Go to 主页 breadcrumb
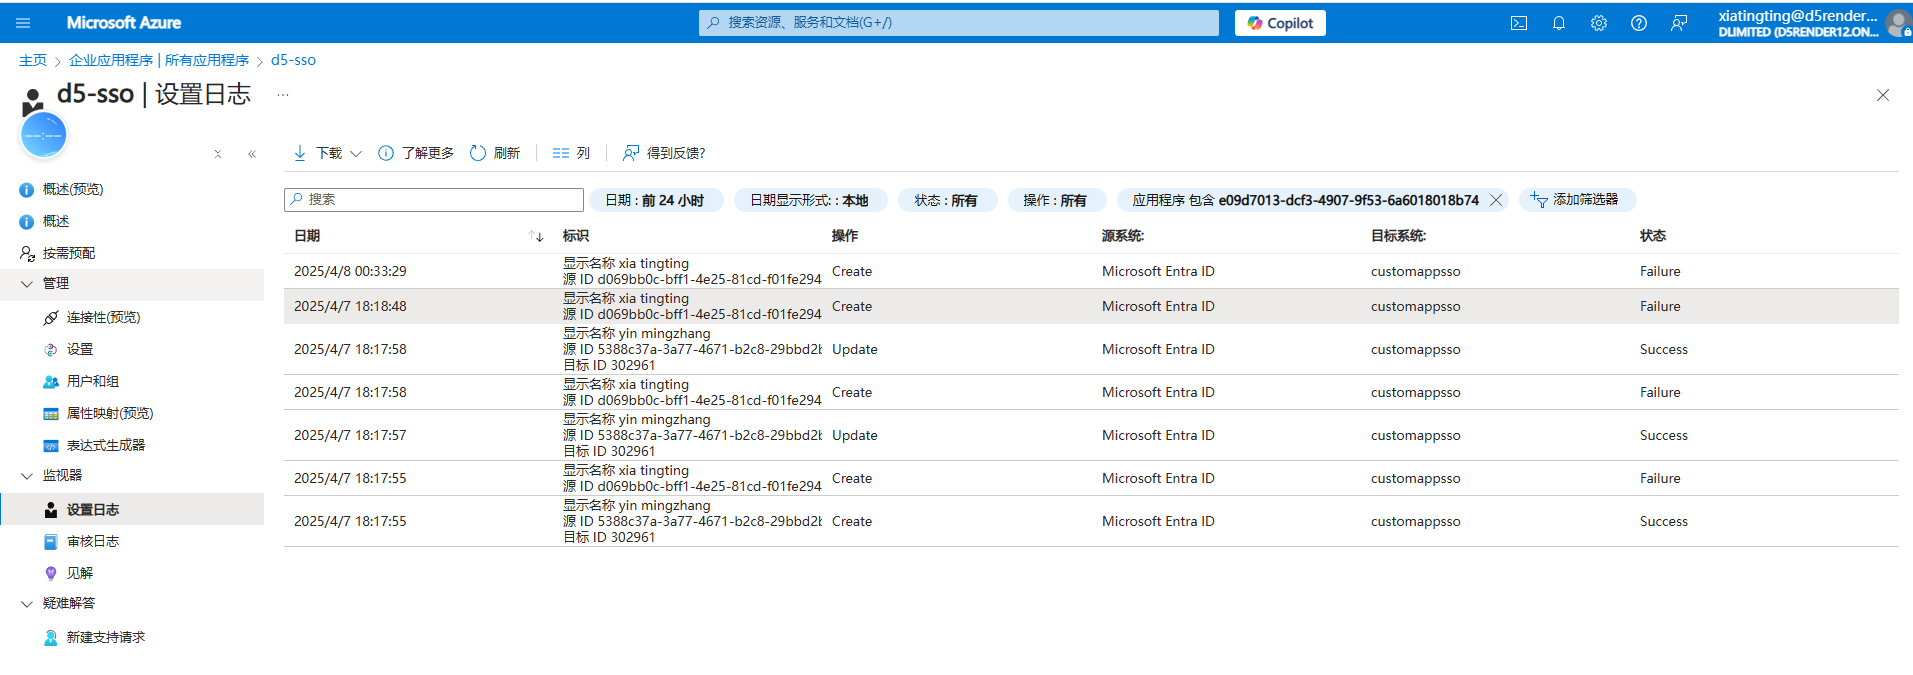The width and height of the screenshot is (1913, 675). click(x=33, y=60)
